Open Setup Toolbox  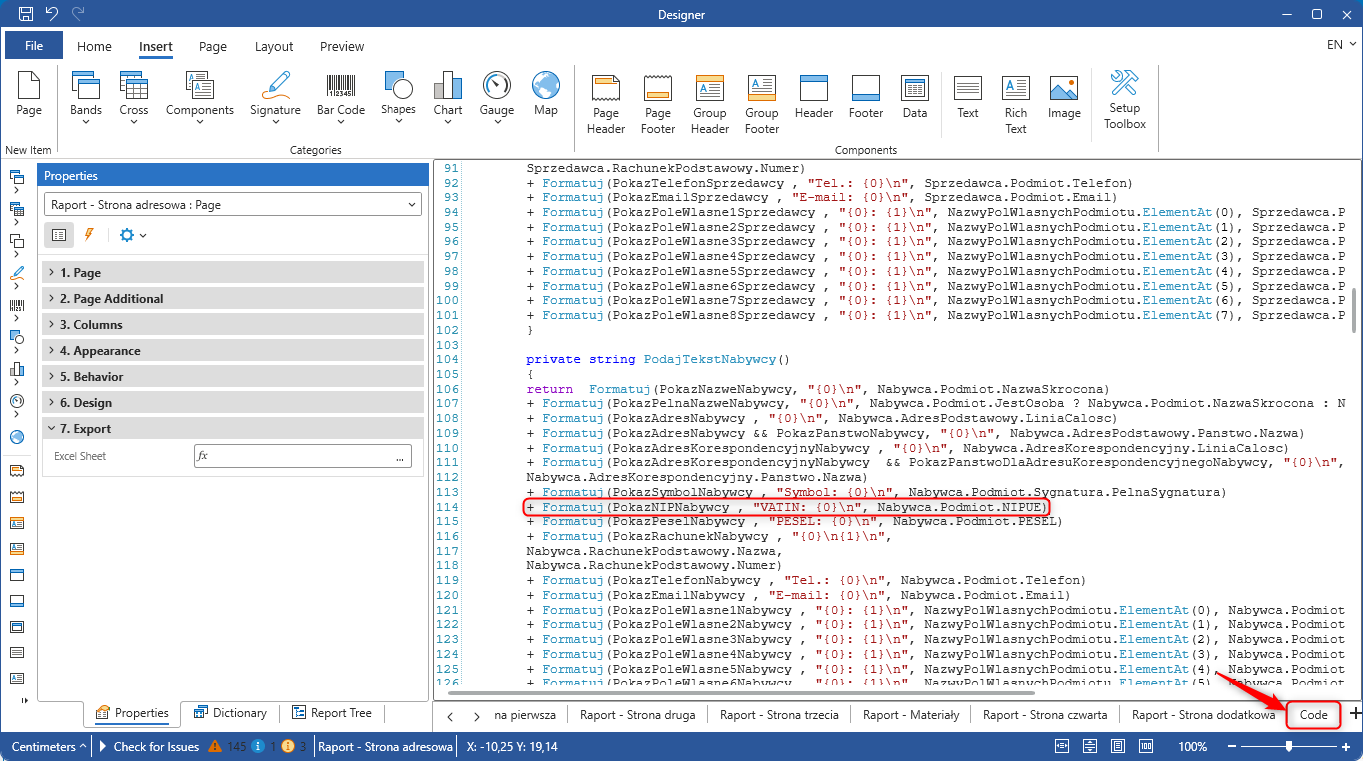1124,99
